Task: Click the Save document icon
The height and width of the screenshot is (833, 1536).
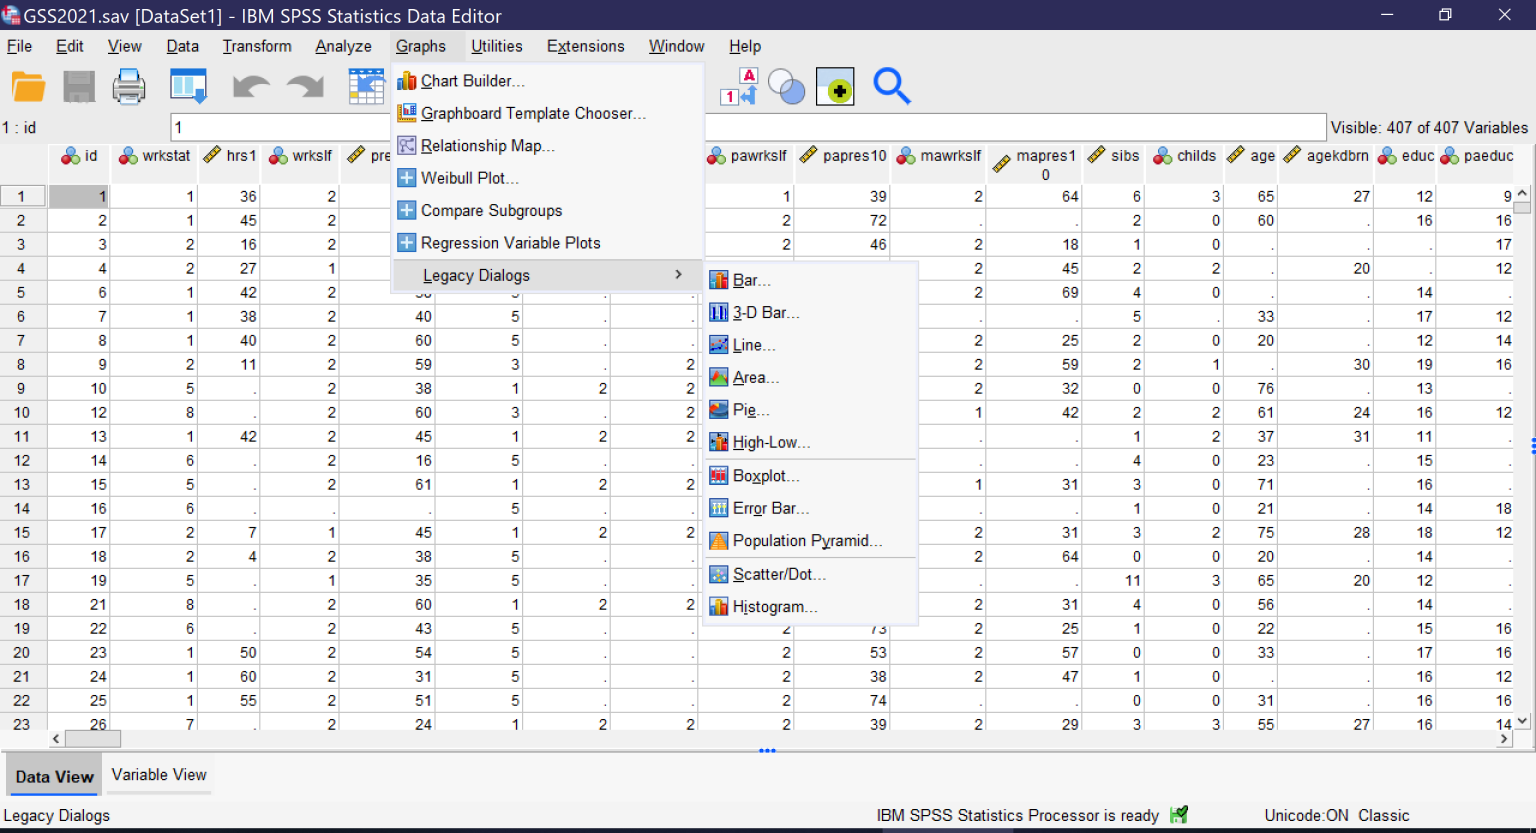Action: (79, 86)
